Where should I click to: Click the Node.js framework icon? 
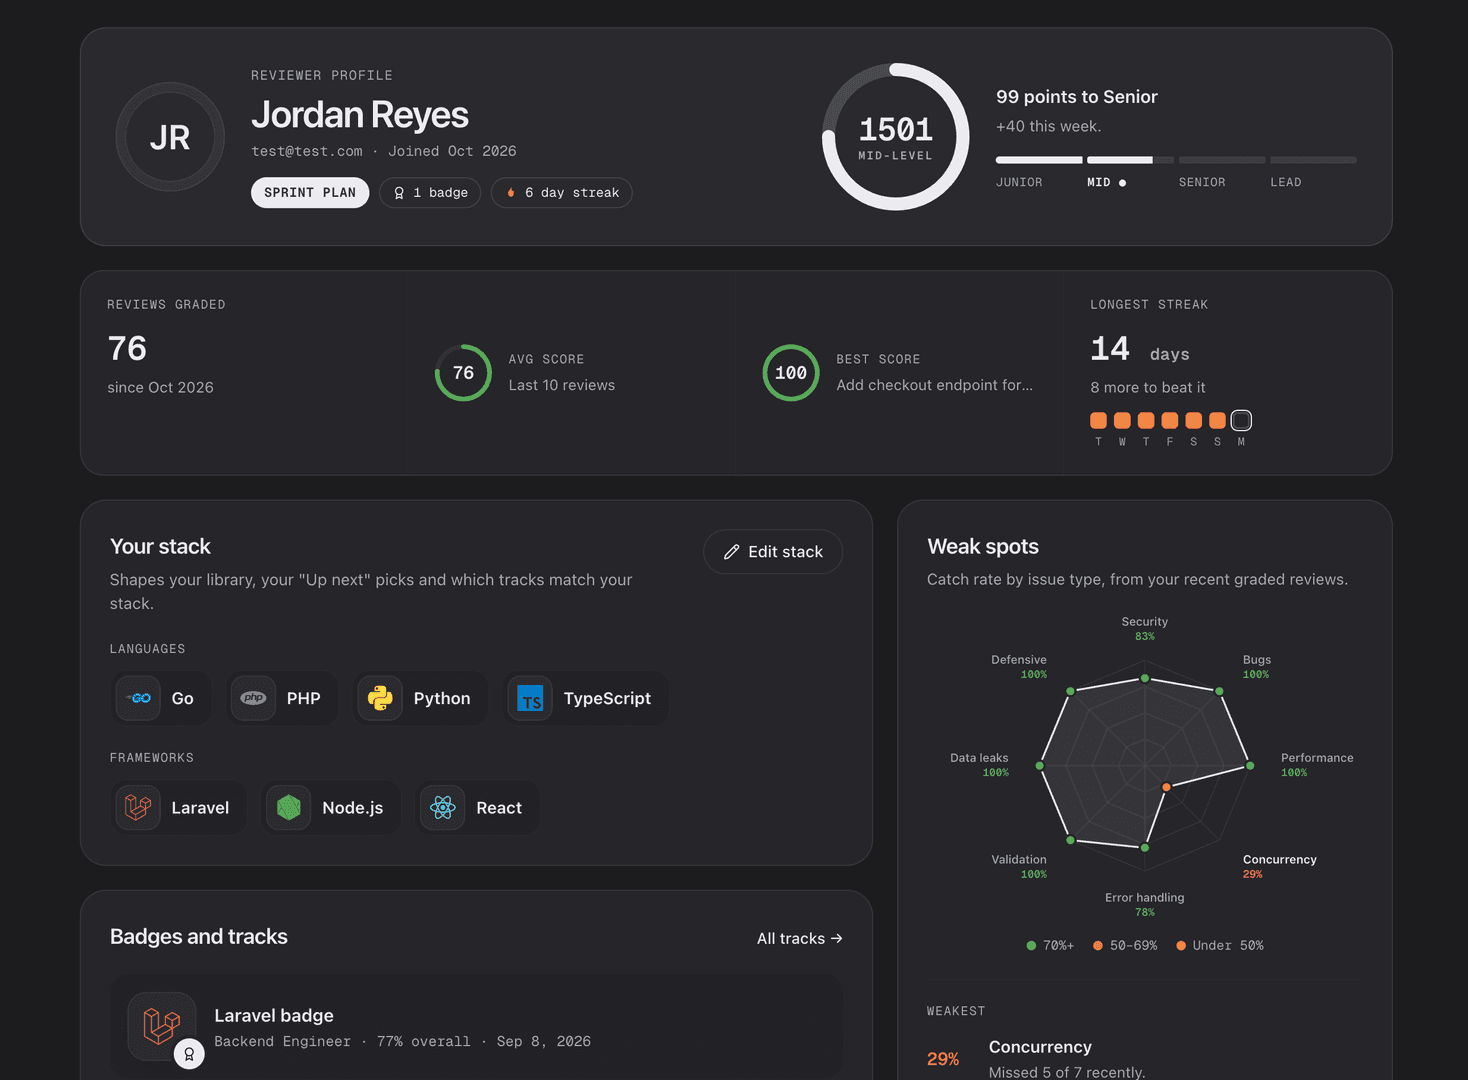(x=288, y=807)
